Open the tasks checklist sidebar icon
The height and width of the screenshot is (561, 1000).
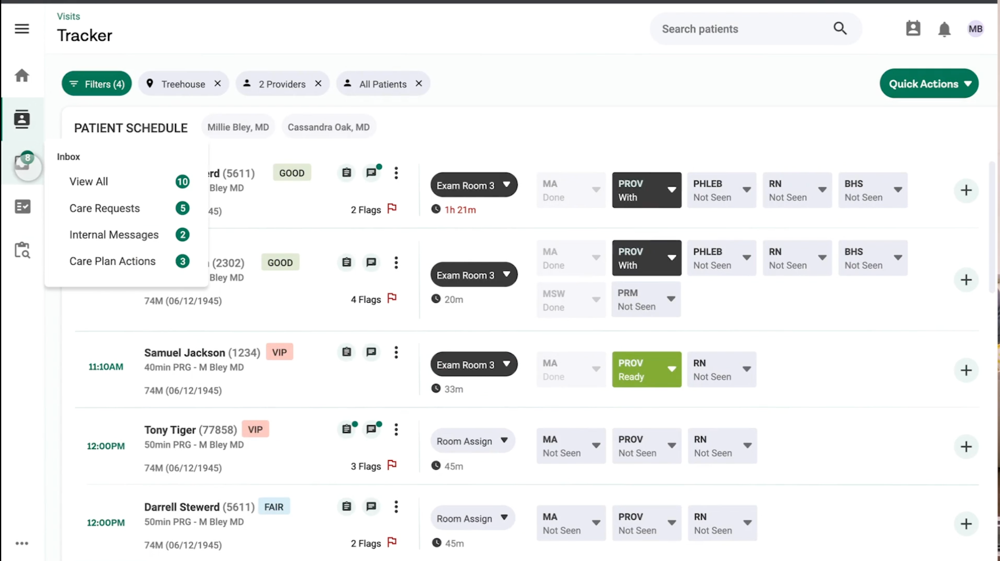22,207
